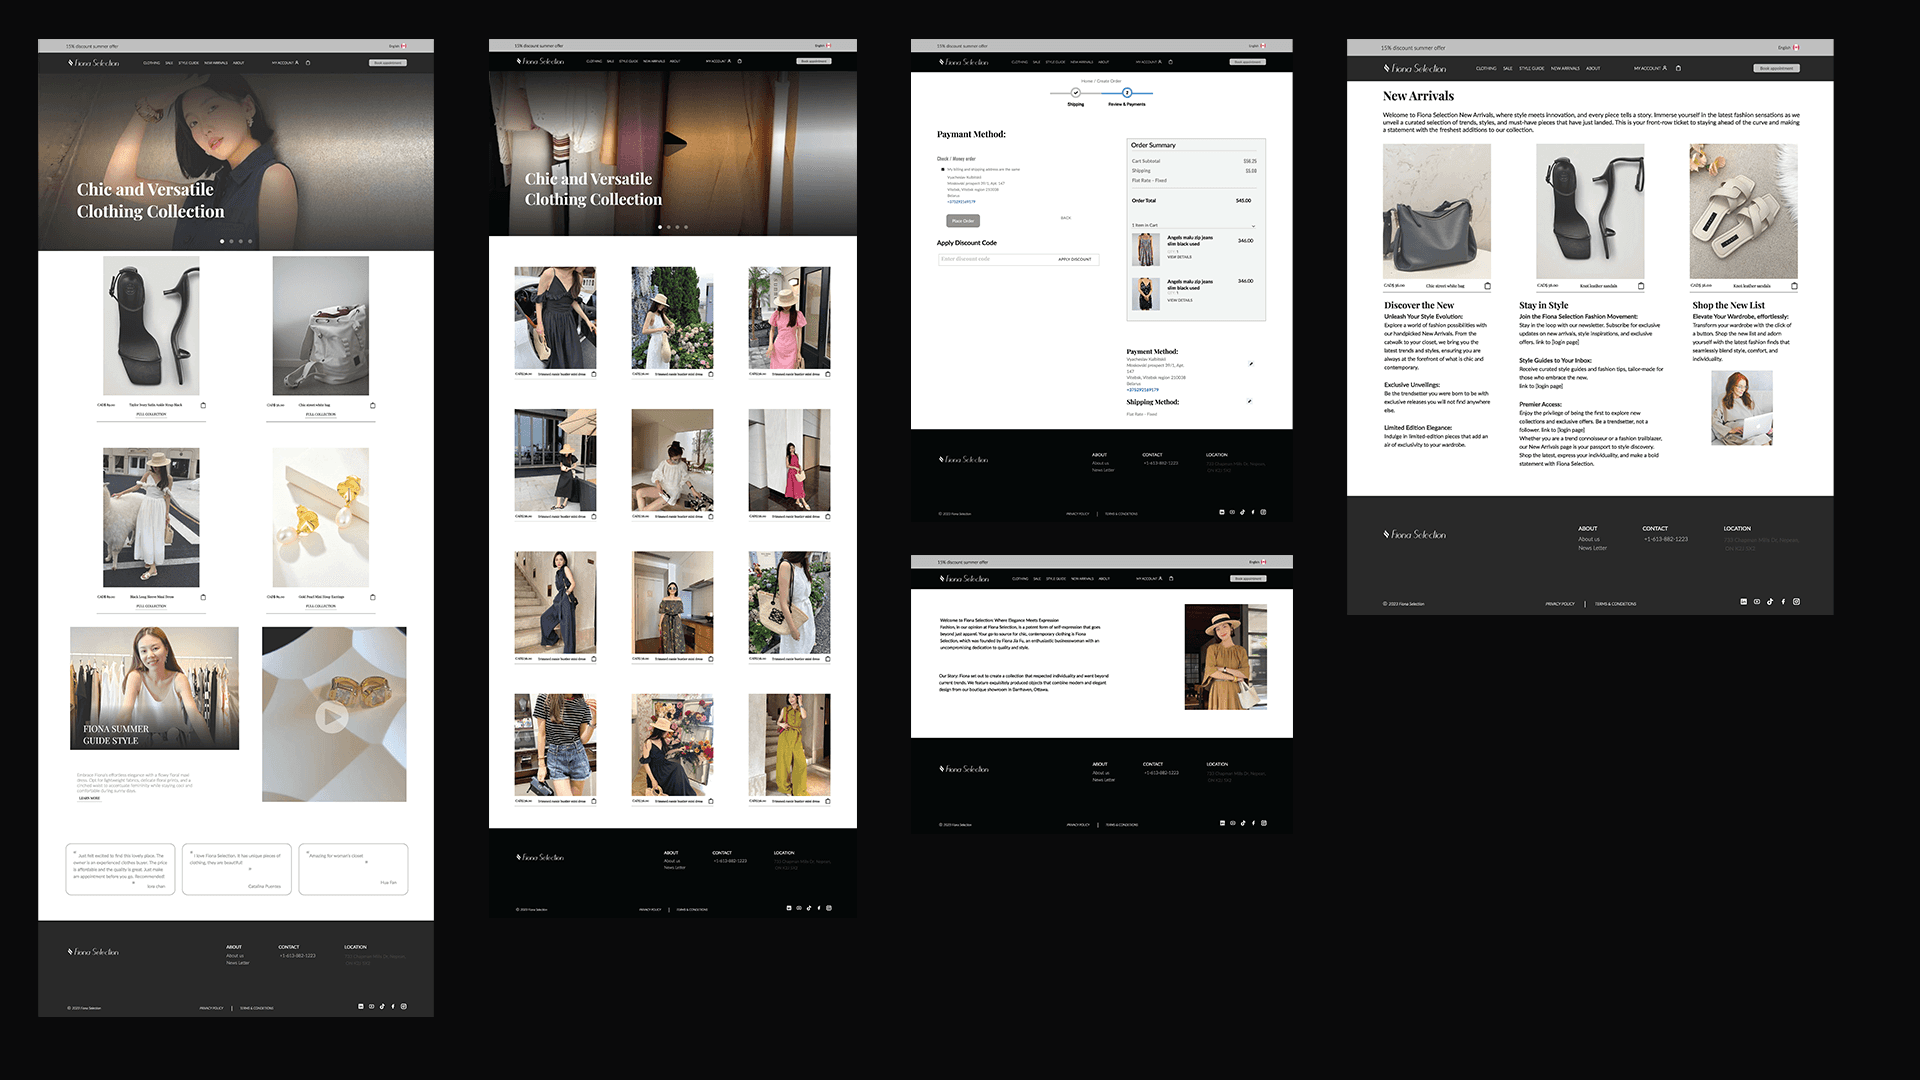This screenshot has width=1920, height=1080.
Task: Click the Shipping step circle in checkout progress
Action: tap(1076, 93)
